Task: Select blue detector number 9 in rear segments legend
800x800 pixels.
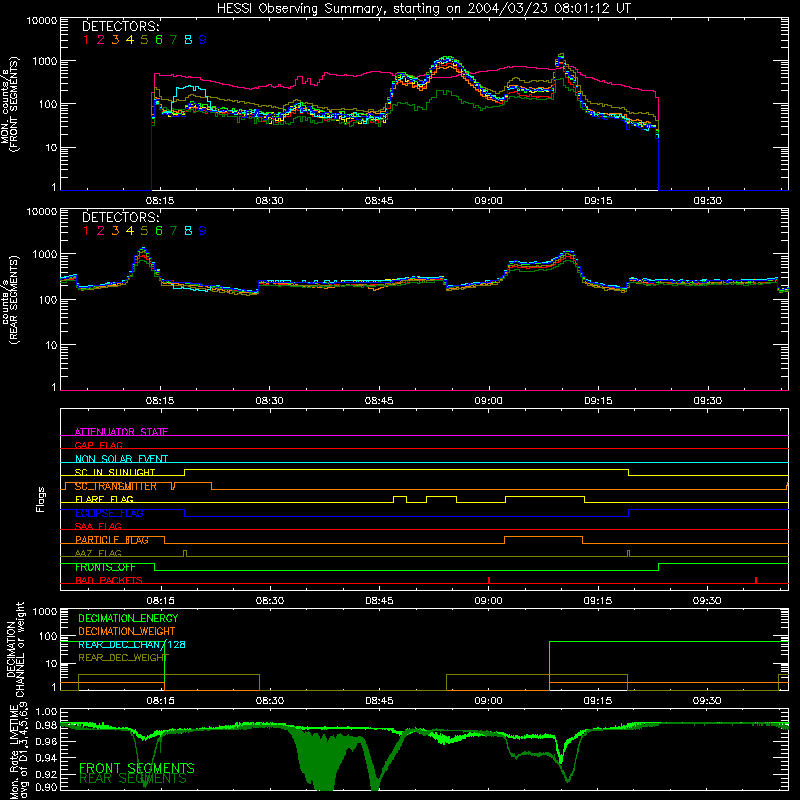Action: point(203,231)
